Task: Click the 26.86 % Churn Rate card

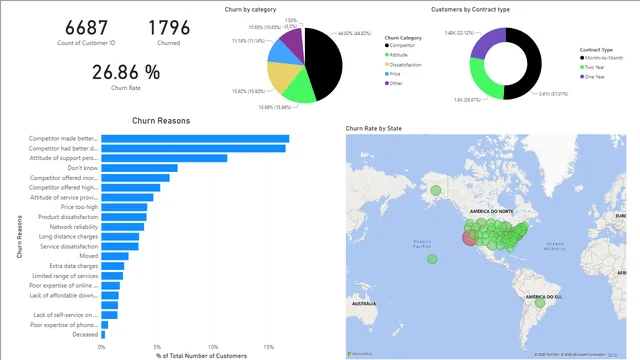Action: [126, 77]
